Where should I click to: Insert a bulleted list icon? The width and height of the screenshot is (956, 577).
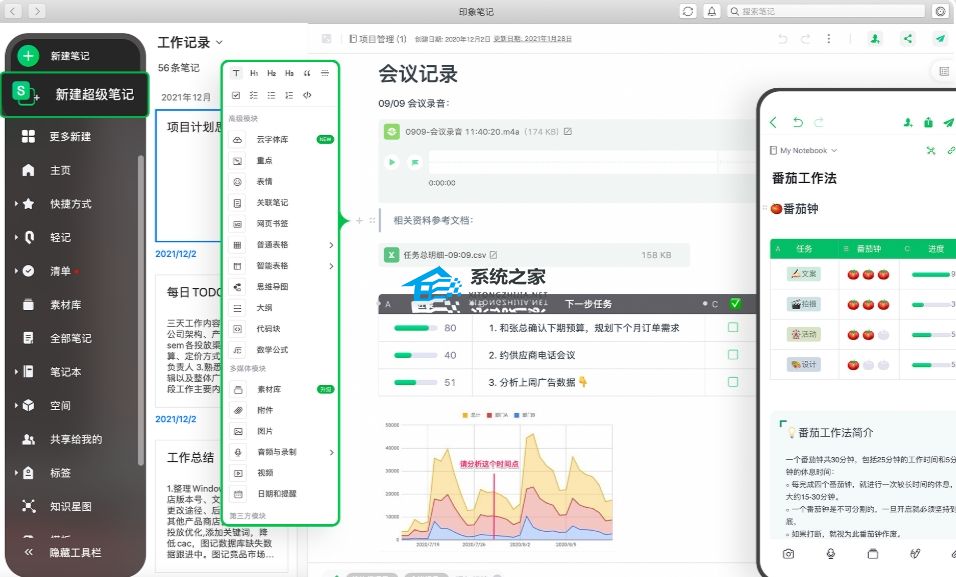pyautogui.click(x=272, y=95)
